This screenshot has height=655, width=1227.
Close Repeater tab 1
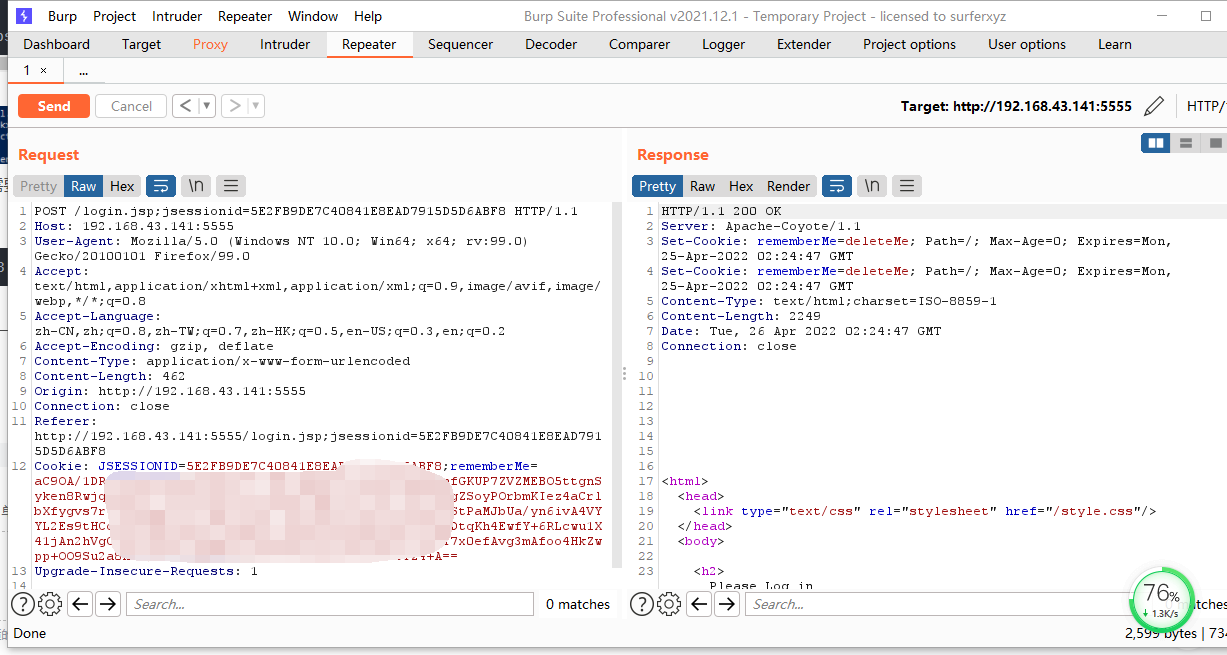click(43, 71)
